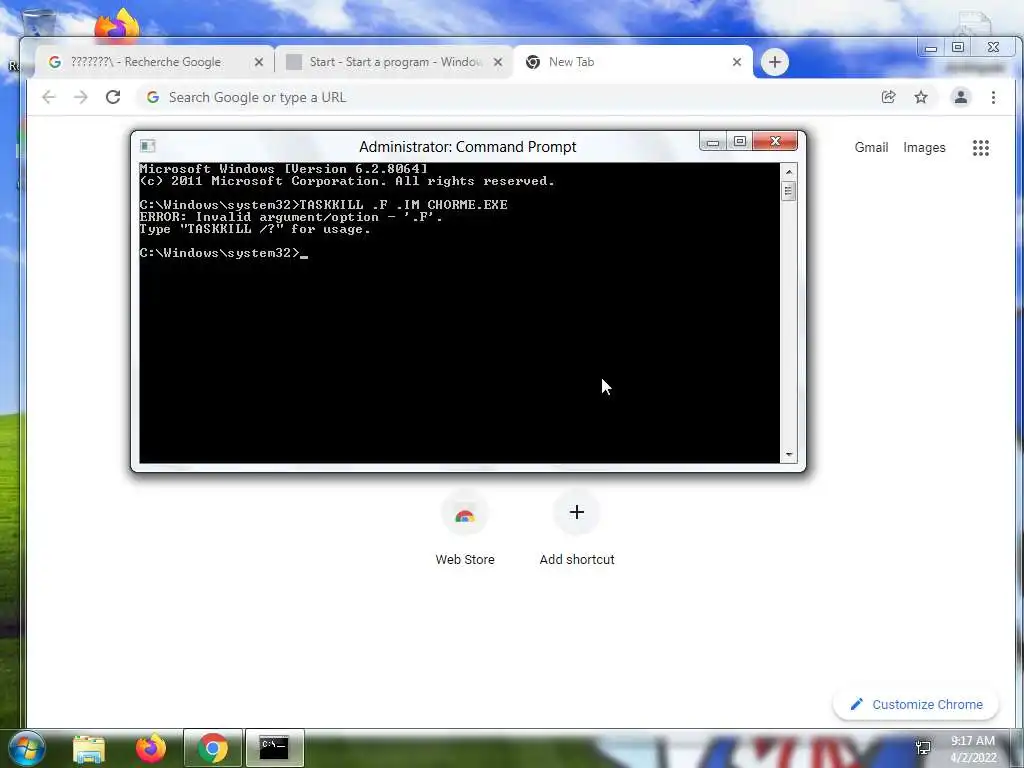Close the Command Prompt window
Screen dimensions: 1024x768
pos(775,141)
